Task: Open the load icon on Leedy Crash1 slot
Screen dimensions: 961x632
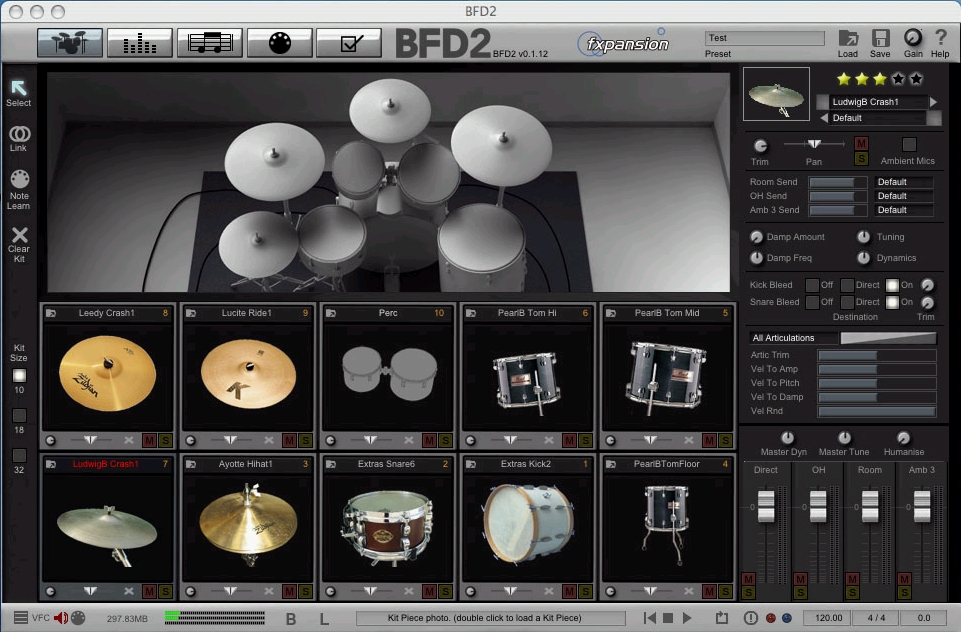Action: 51,313
